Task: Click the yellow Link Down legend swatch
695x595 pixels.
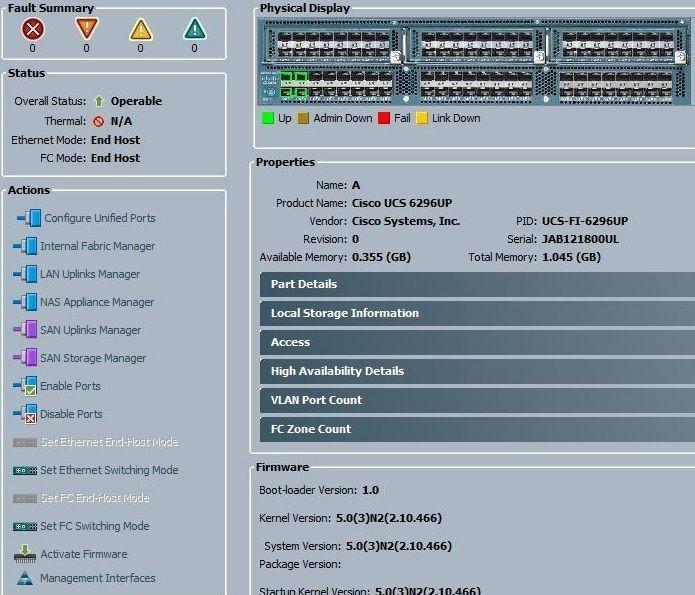Action: pos(422,118)
